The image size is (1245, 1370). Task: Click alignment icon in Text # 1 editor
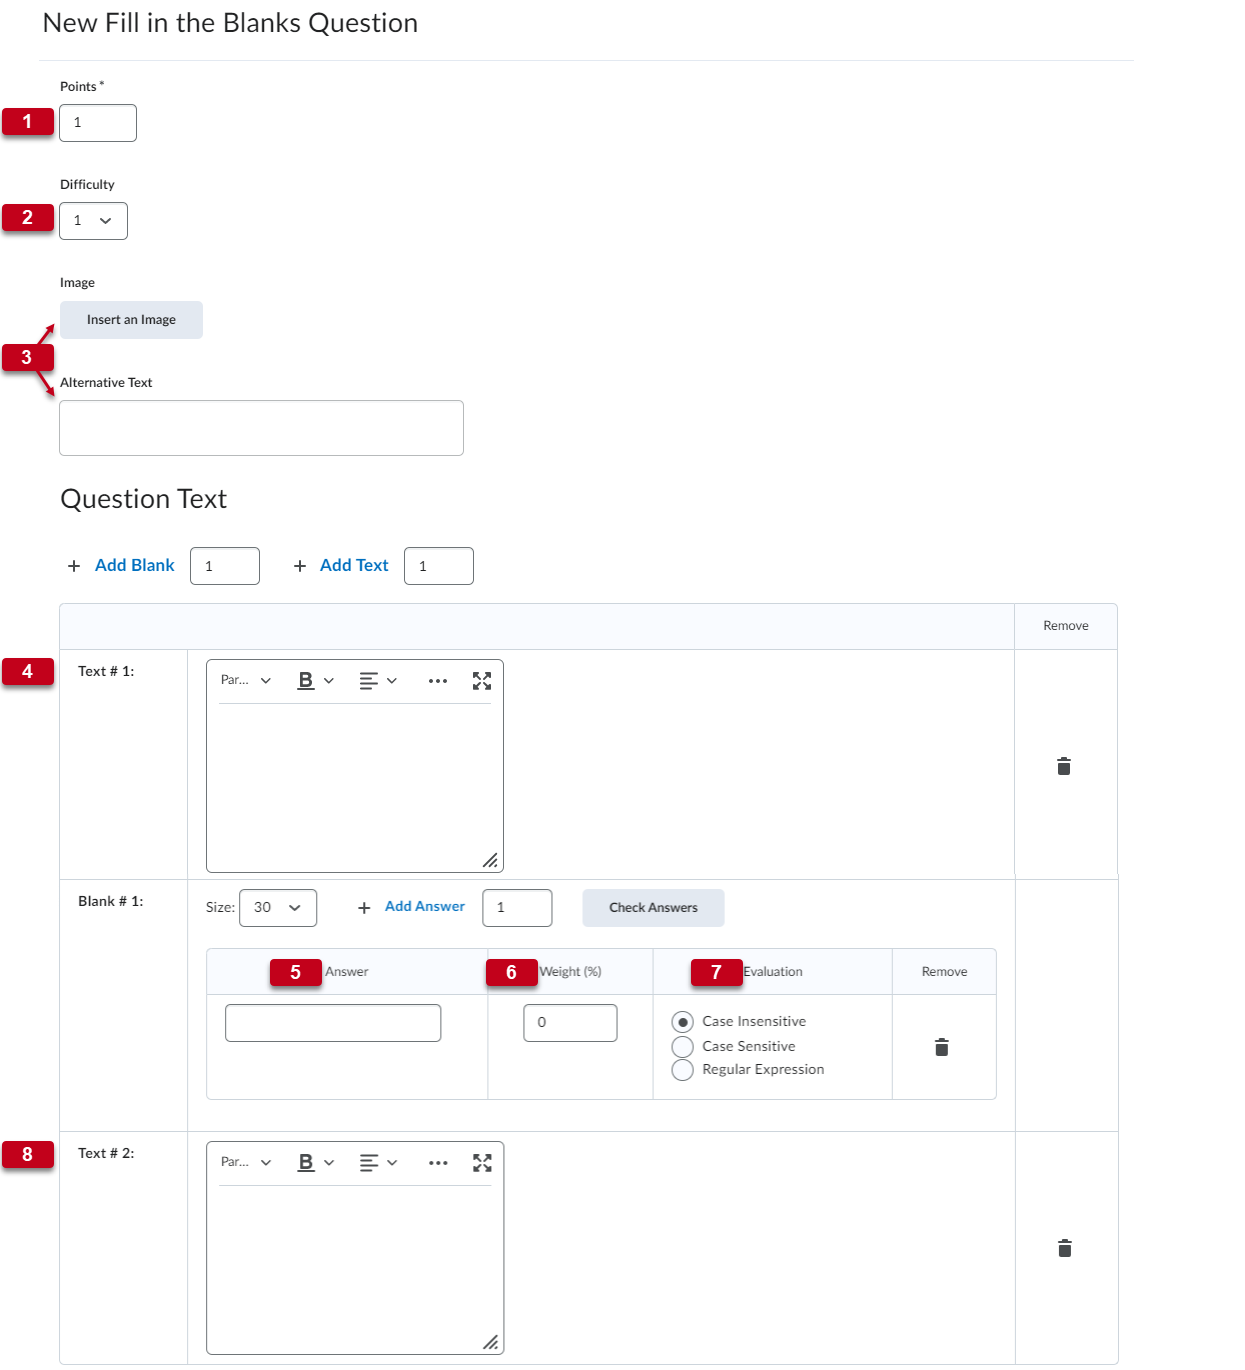pos(368,681)
